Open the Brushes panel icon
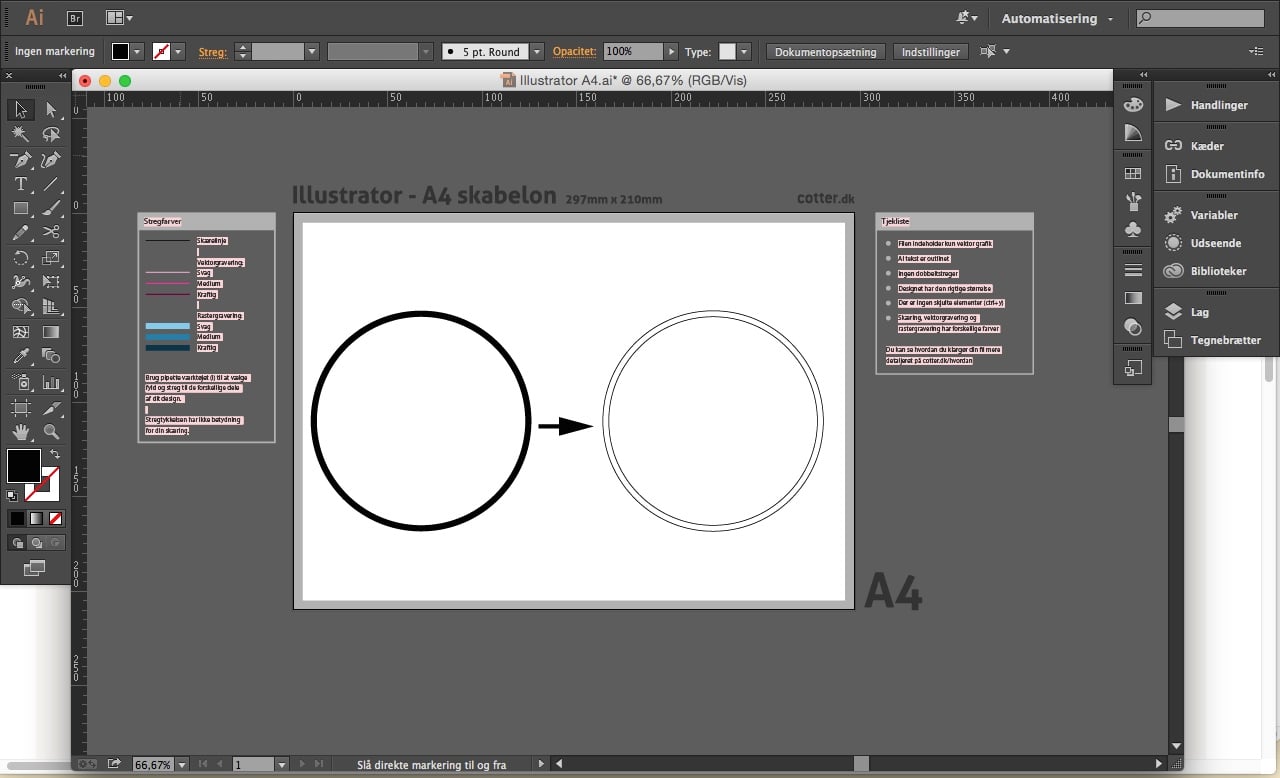The height and width of the screenshot is (778, 1280). (1133, 202)
